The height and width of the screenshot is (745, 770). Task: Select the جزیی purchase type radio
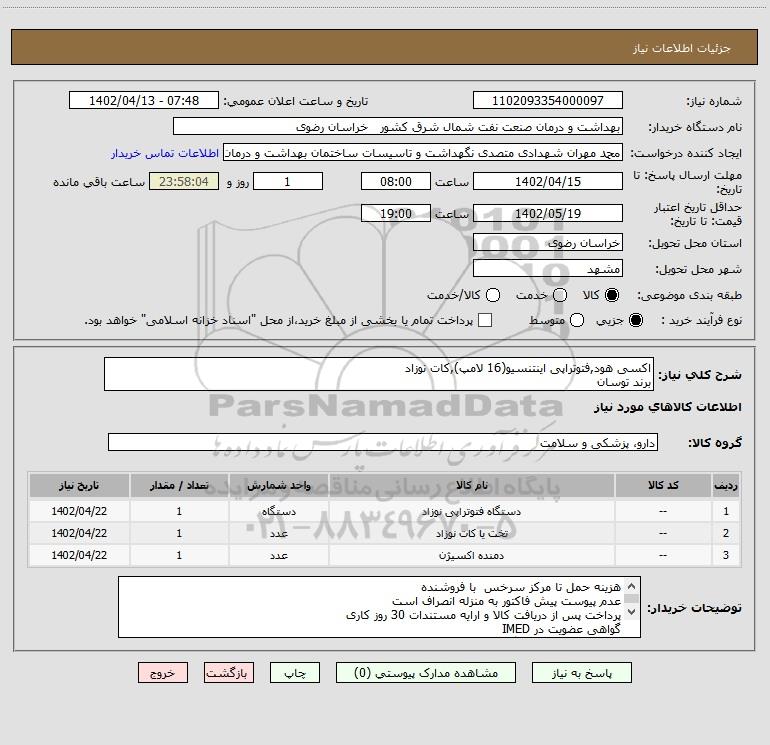pyautogui.click(x=635, y=320)
